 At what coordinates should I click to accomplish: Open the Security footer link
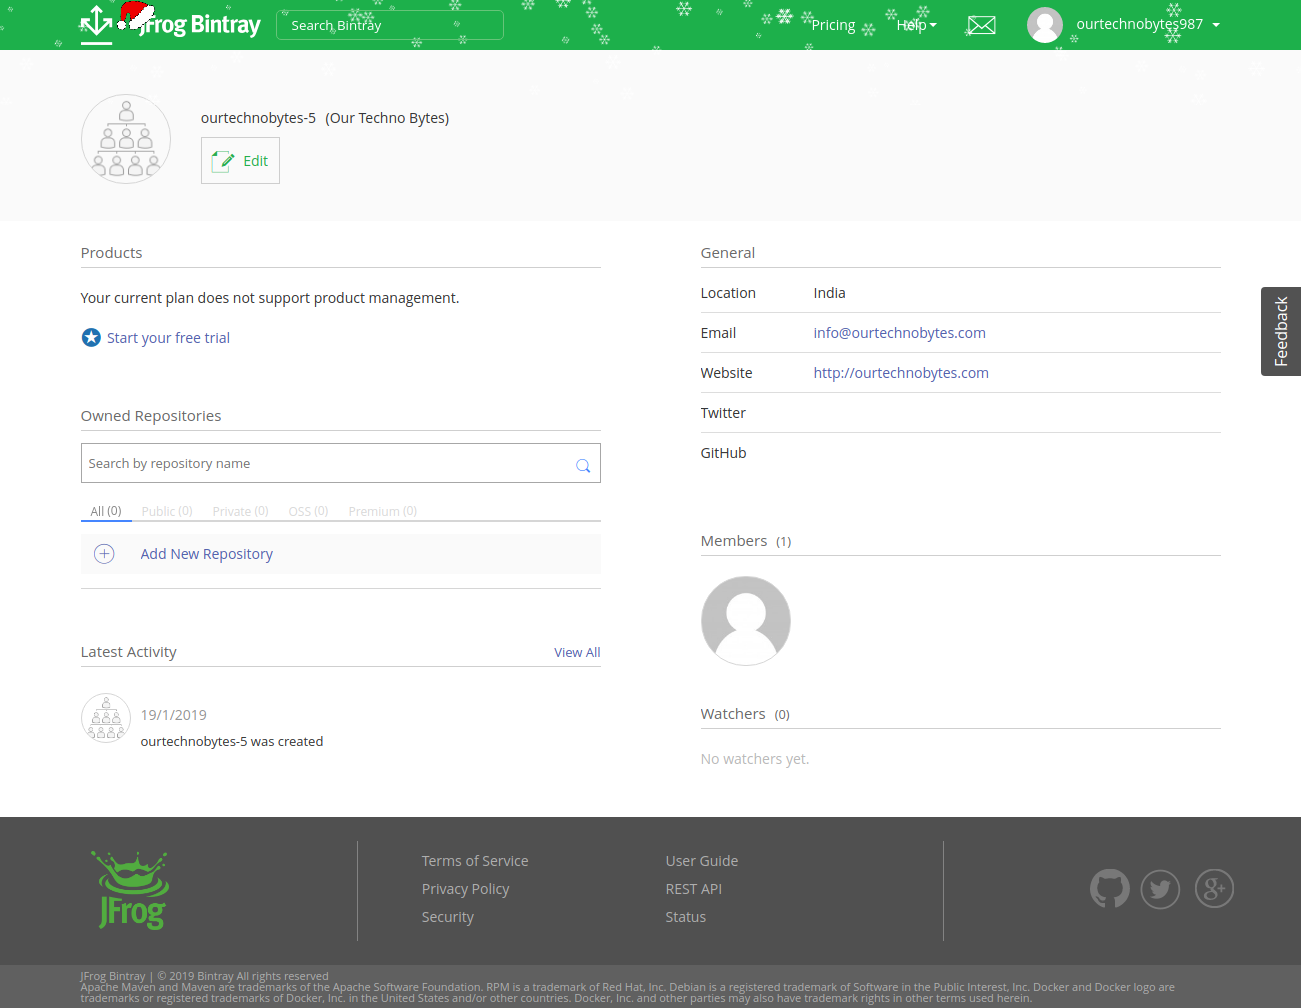point(447,917)
